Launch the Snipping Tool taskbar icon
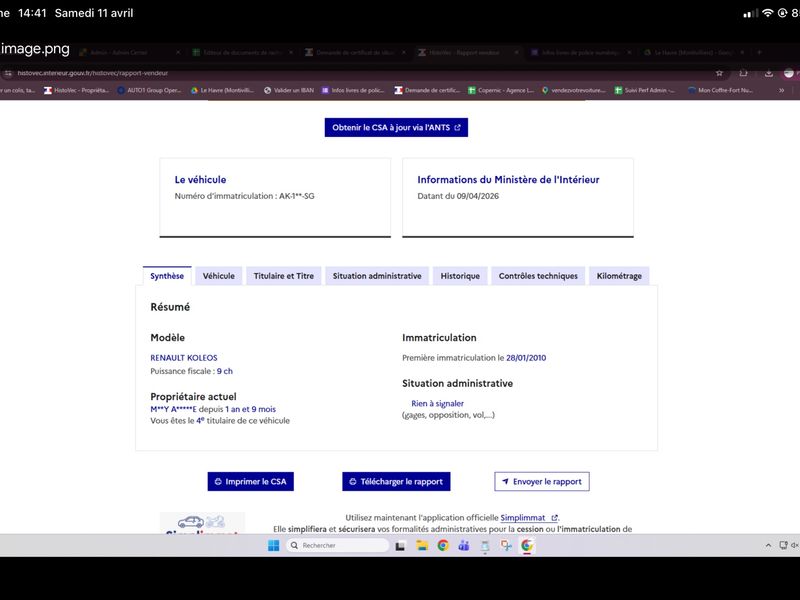800x600 pixels. click(506, 545)
